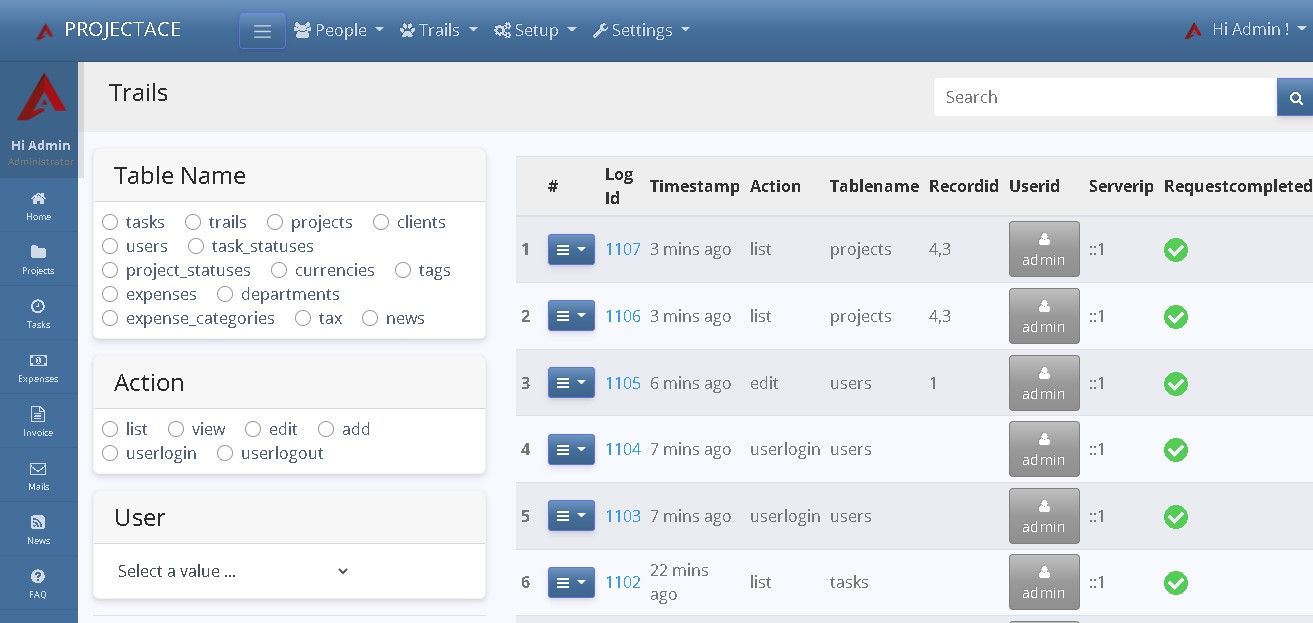Choose the expense_categories radio option
1313x623 pixels.
click(110, 318)
